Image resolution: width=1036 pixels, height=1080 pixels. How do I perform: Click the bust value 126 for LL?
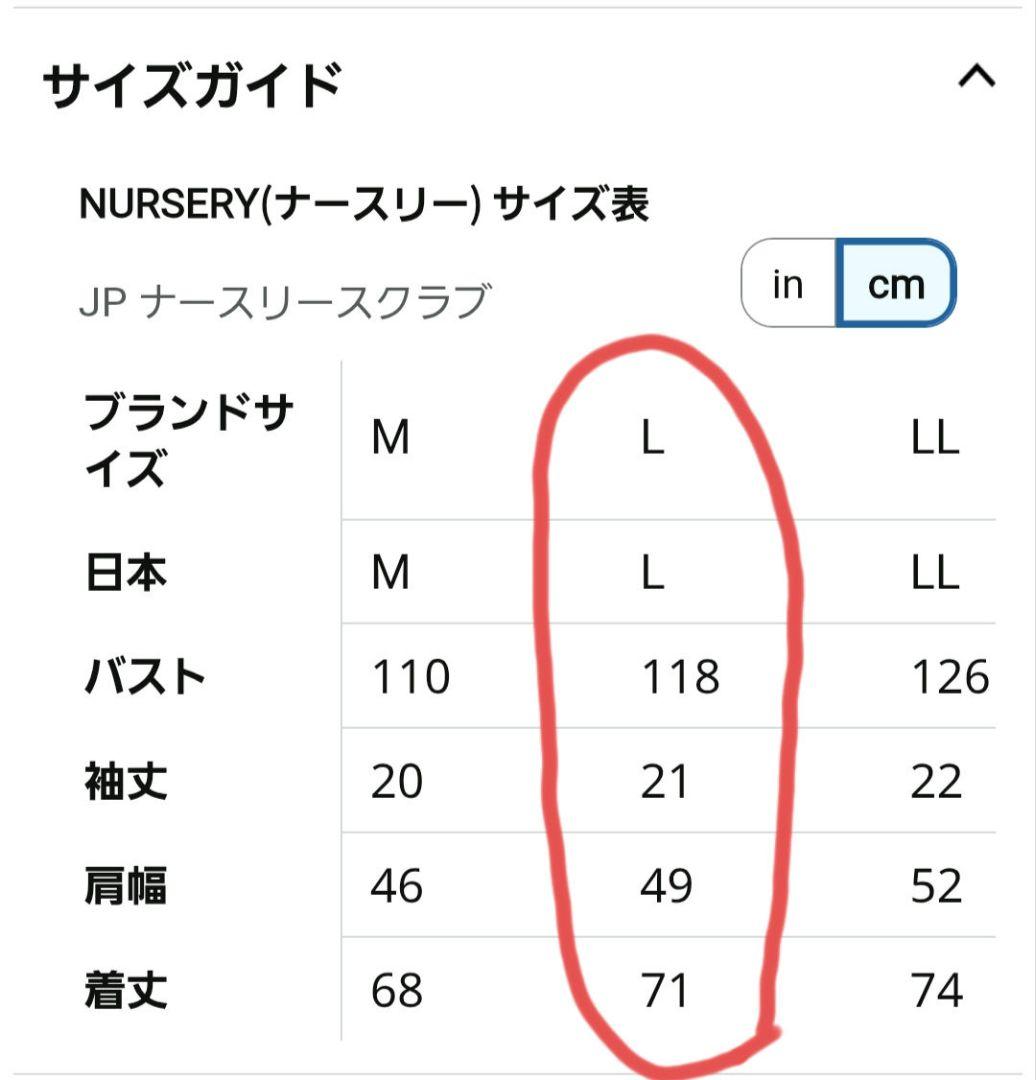pos(950,676)
